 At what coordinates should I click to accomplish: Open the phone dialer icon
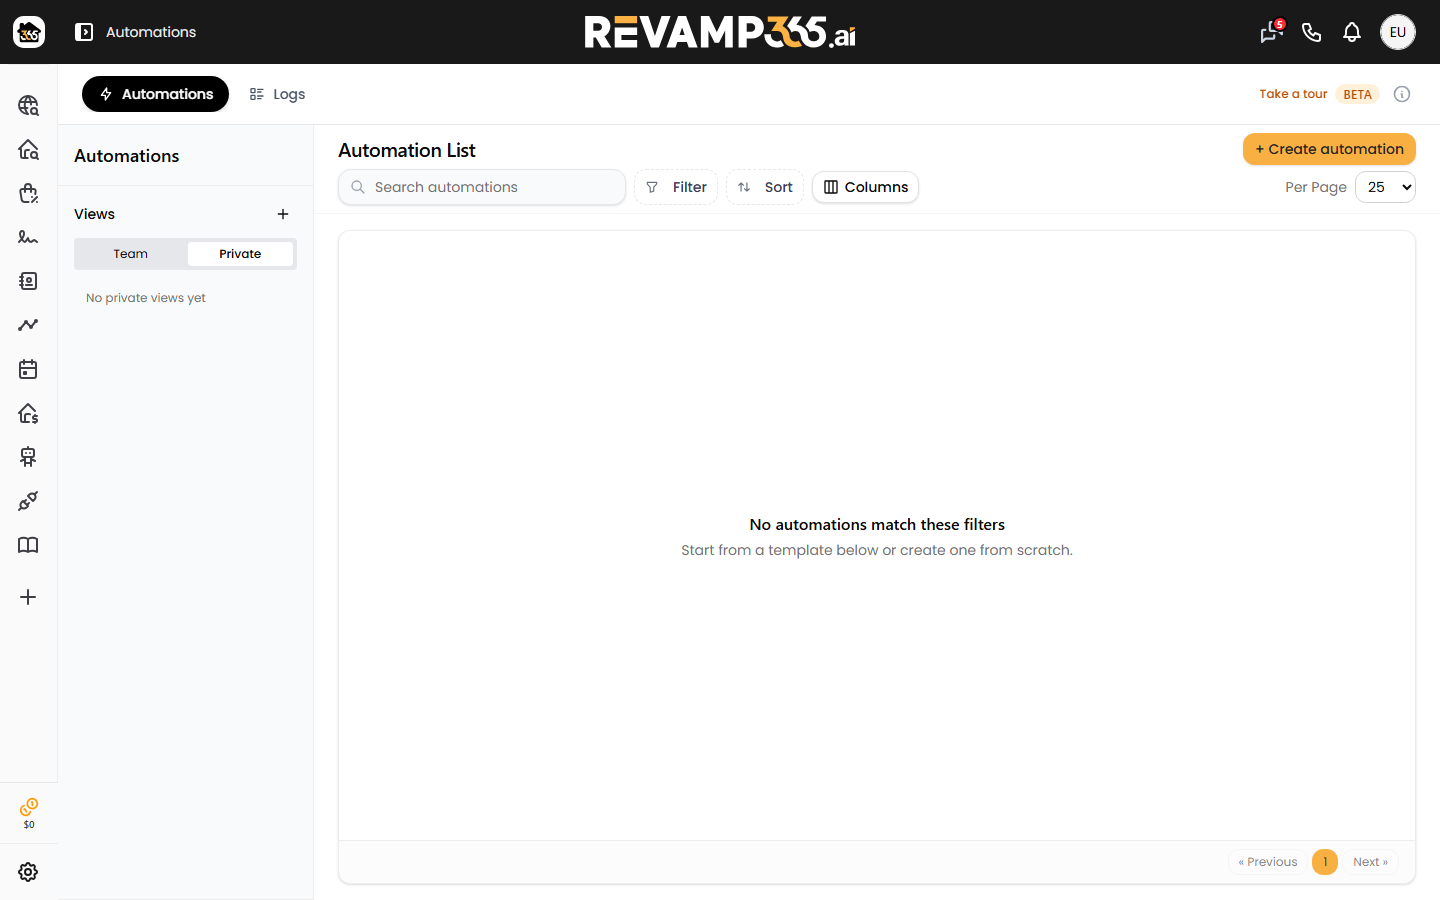[1311, 32]
